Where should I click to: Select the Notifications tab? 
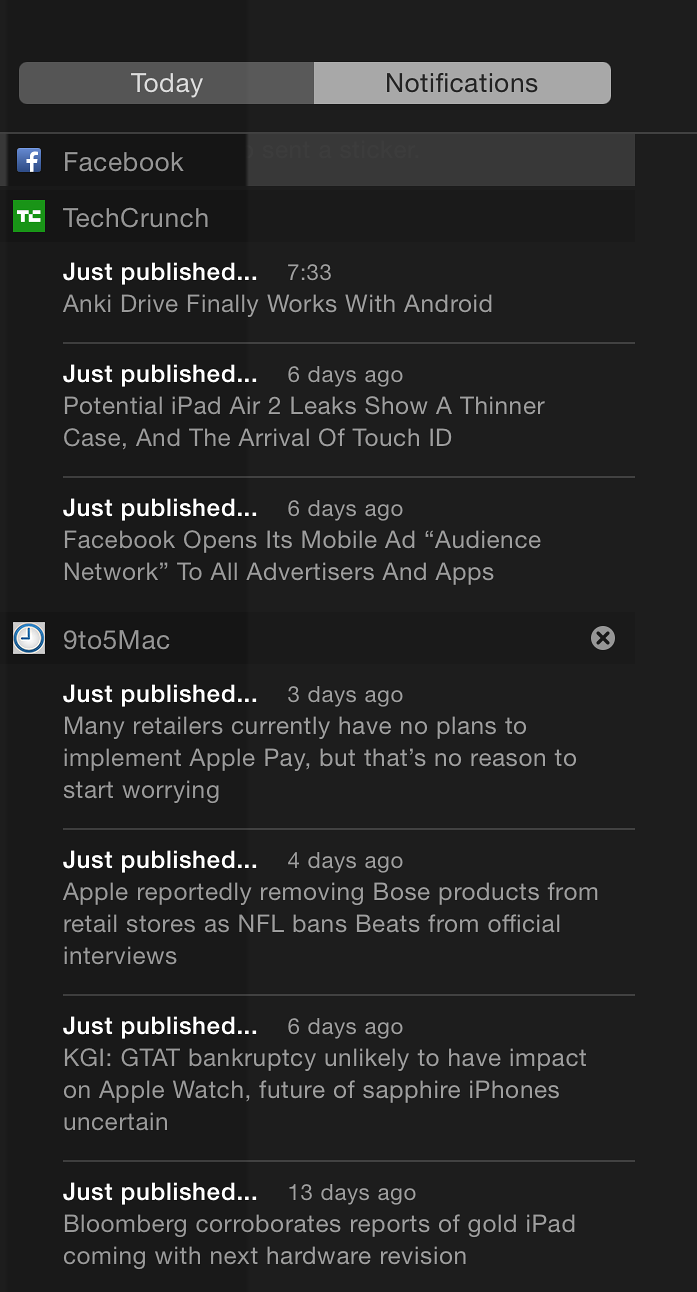462,83
